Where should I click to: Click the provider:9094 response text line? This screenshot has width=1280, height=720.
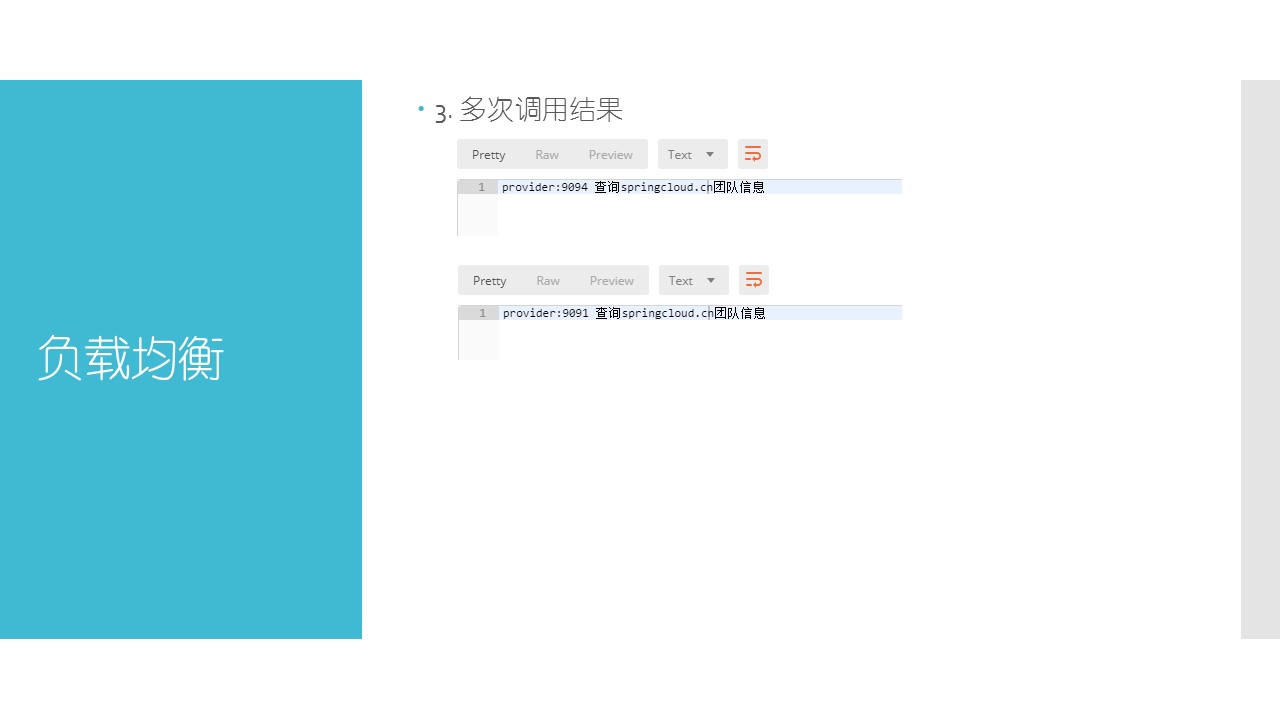tap(633, 187)
